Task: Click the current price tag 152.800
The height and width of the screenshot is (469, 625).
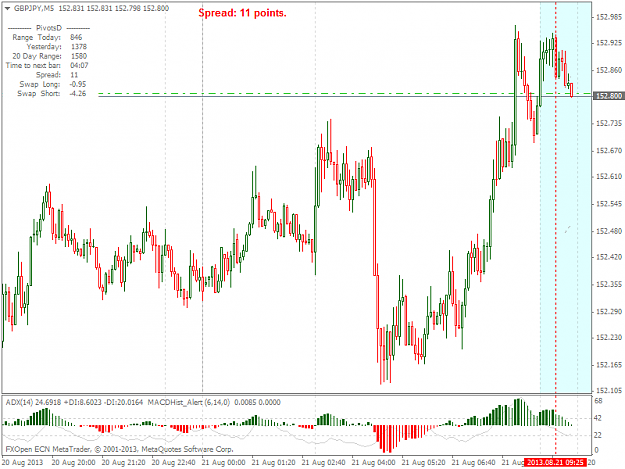Action: tap(608, 96)
